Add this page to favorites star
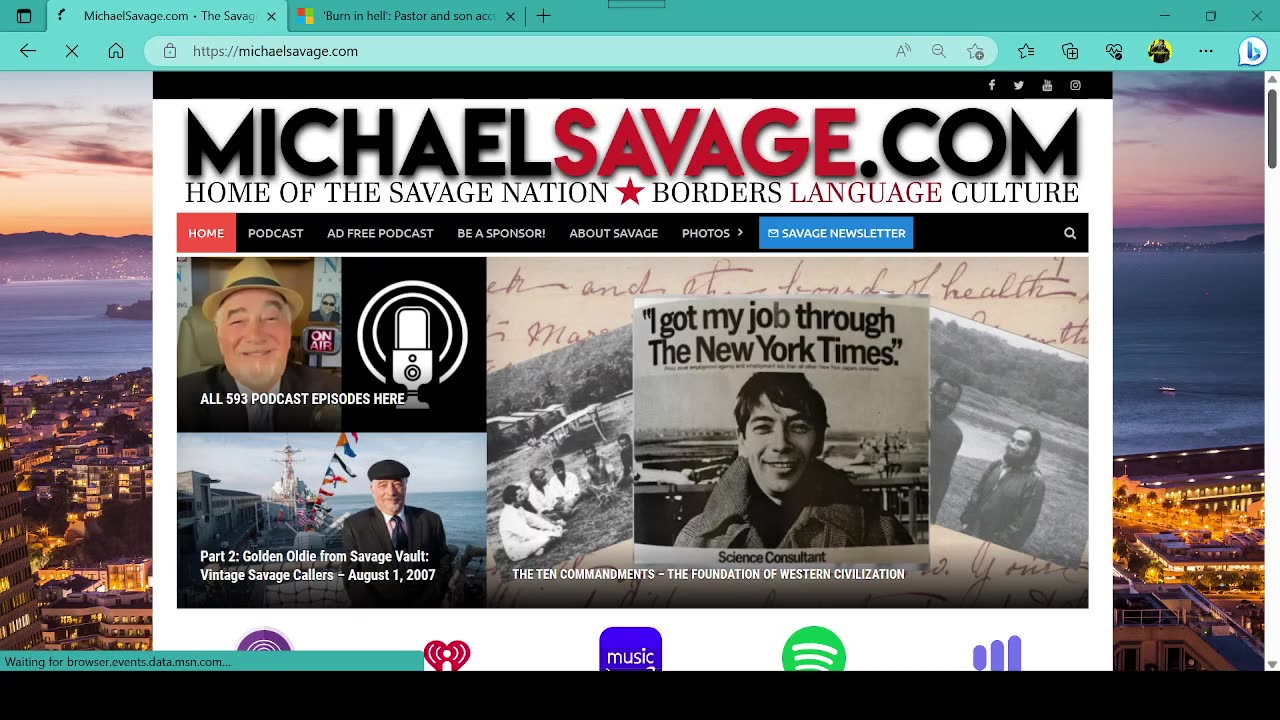The height and width of the screenshot is (720, 1280). [x=976, y=51]
